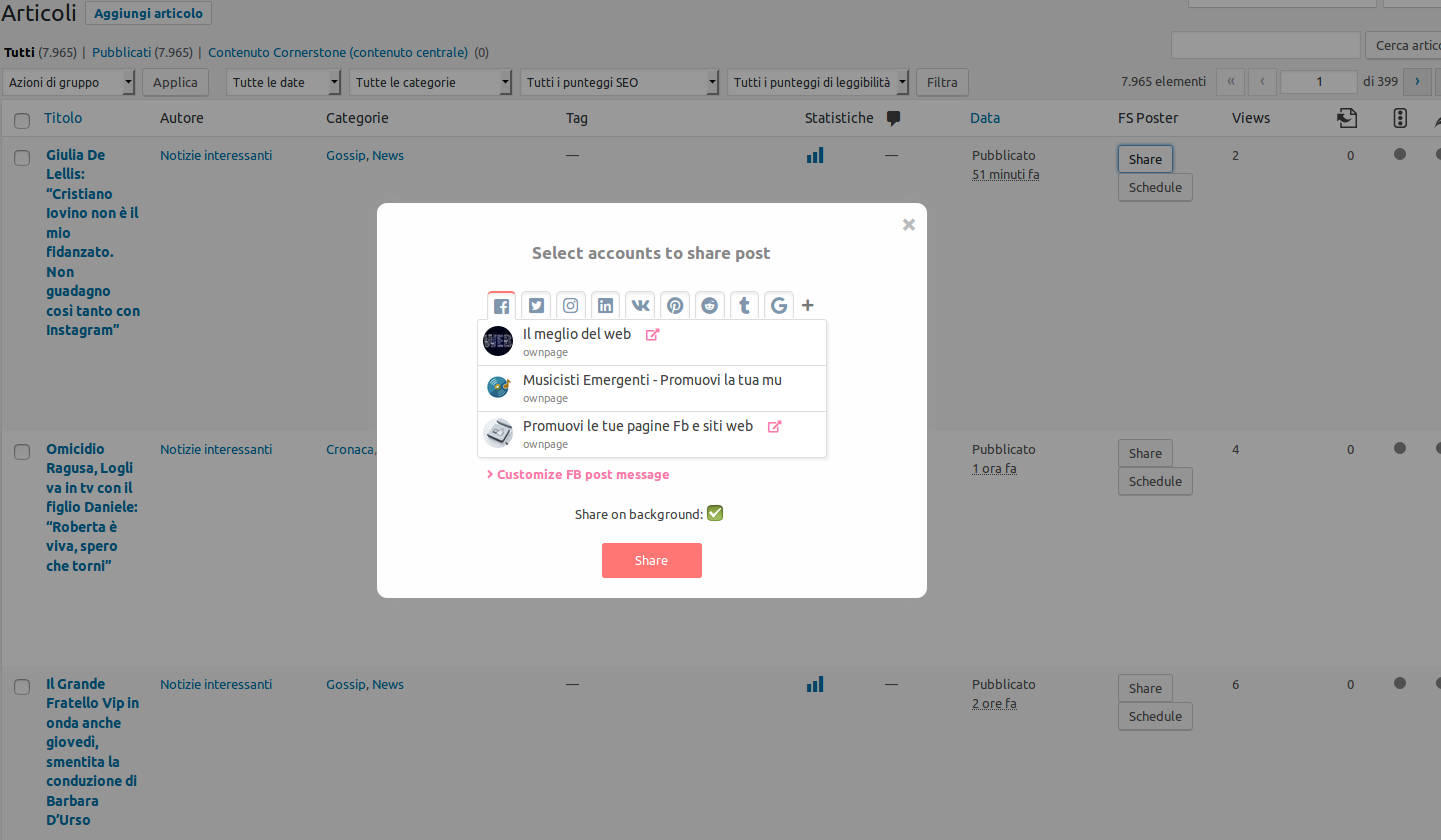The width and height of the screenshot is (1441, 840).
Task: Open Giulia De Lellis article title
Action: (92, 242)
